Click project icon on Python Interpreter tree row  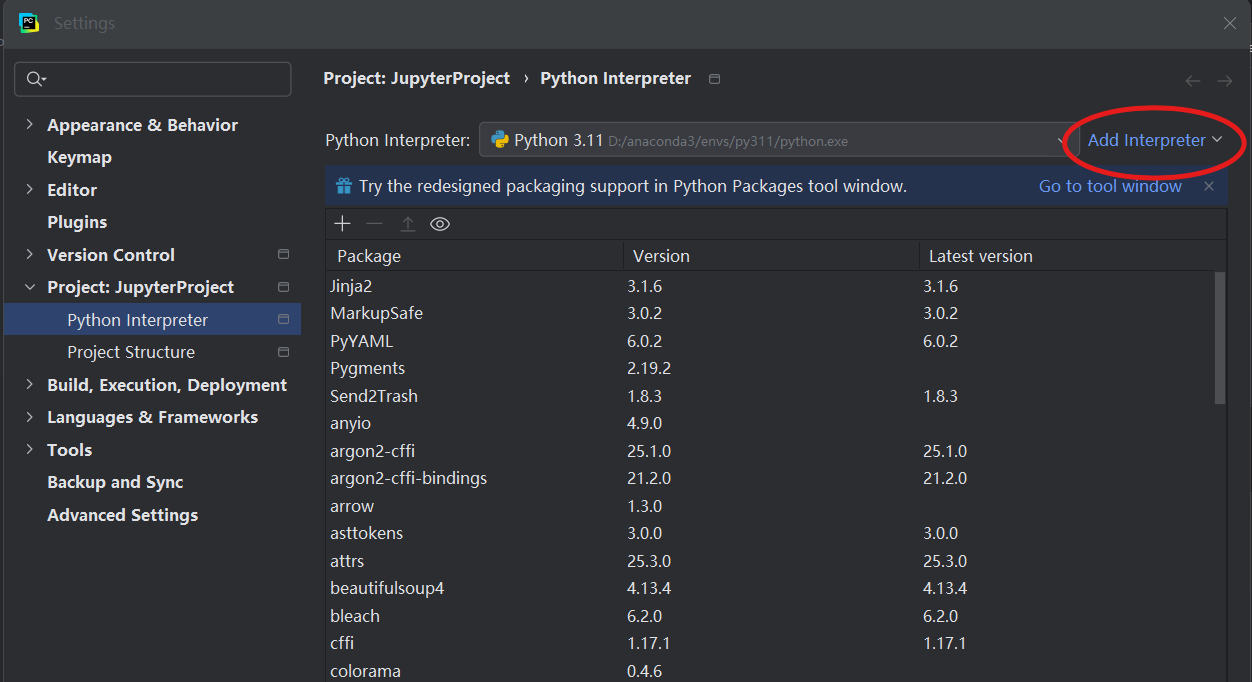click(x=283, y=320)
